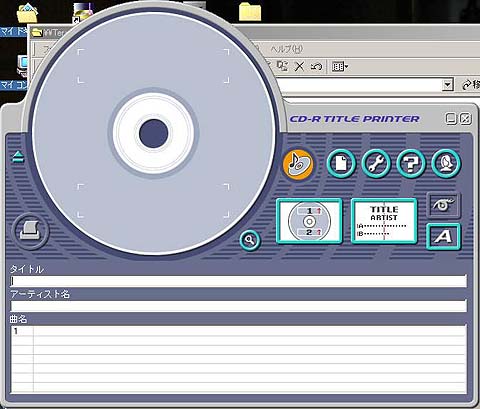Click the undo arrow in Explorer toolbar

tap(316, 66)
